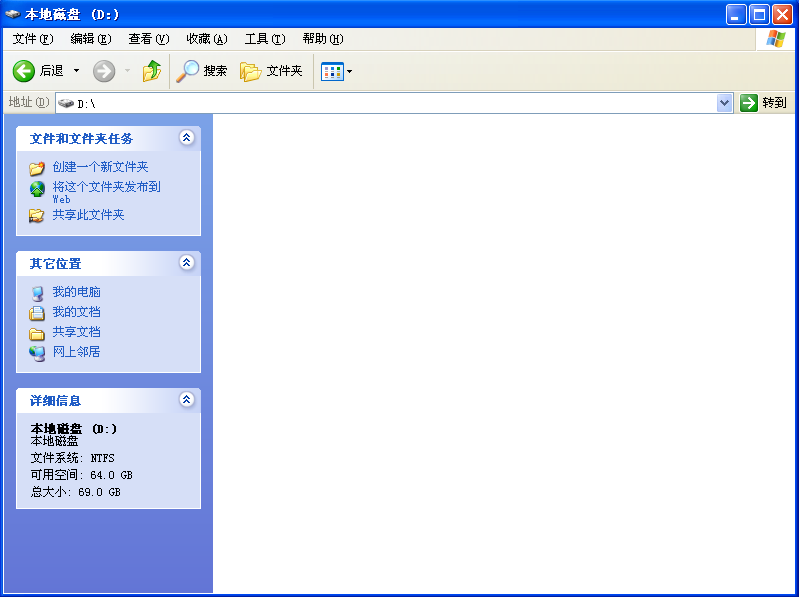Click 创建一个新文件夹 link

pos(100,168)
